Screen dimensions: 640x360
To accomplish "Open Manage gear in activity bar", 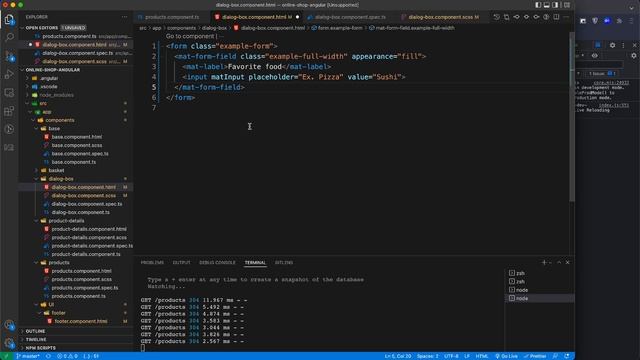I will tap(9, 343).
